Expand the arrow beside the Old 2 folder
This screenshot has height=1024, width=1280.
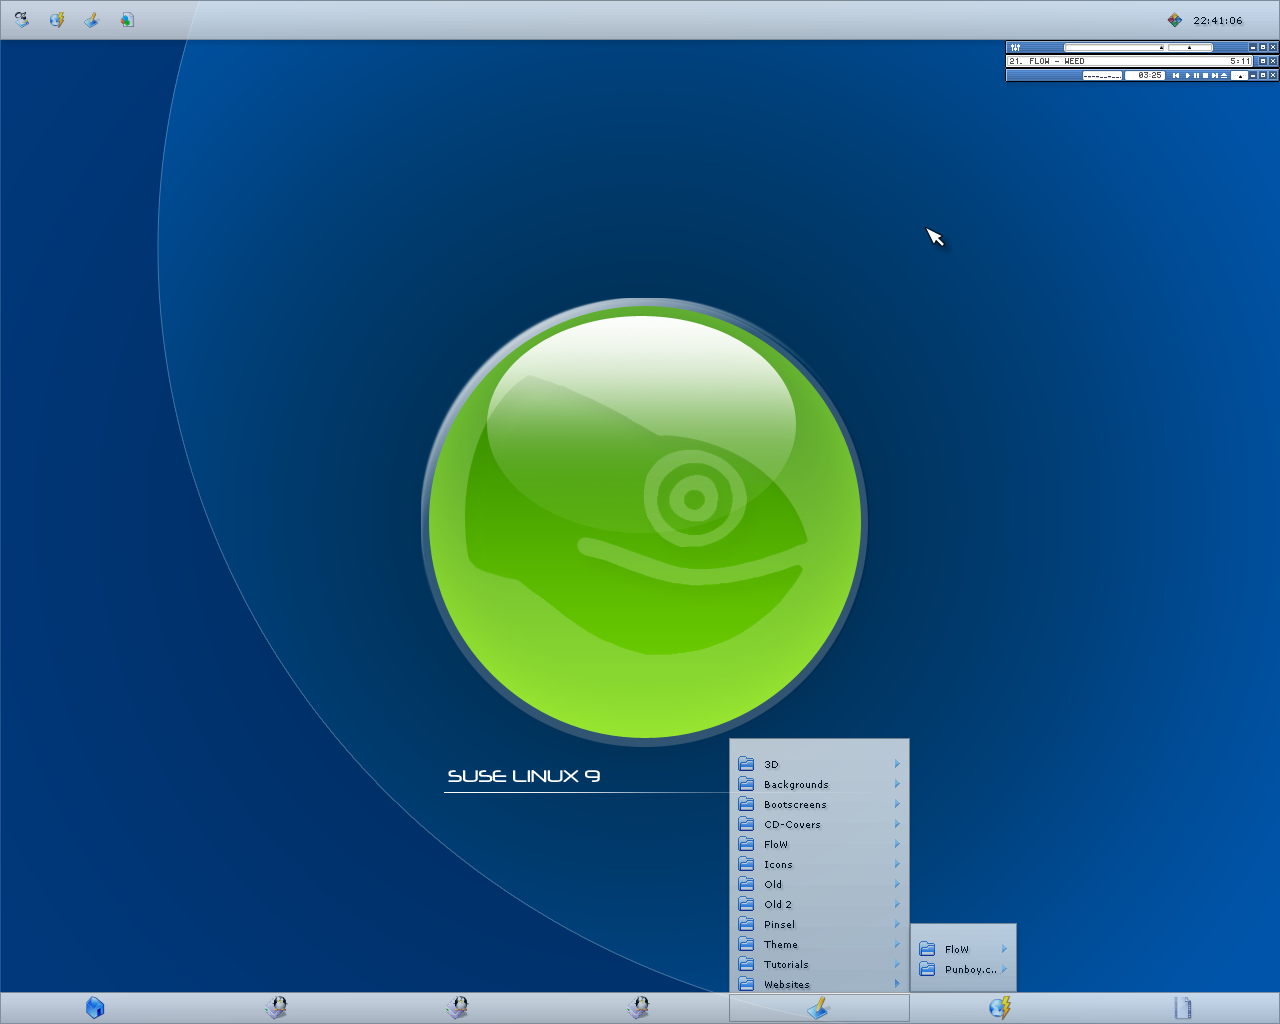click(897, 904)
